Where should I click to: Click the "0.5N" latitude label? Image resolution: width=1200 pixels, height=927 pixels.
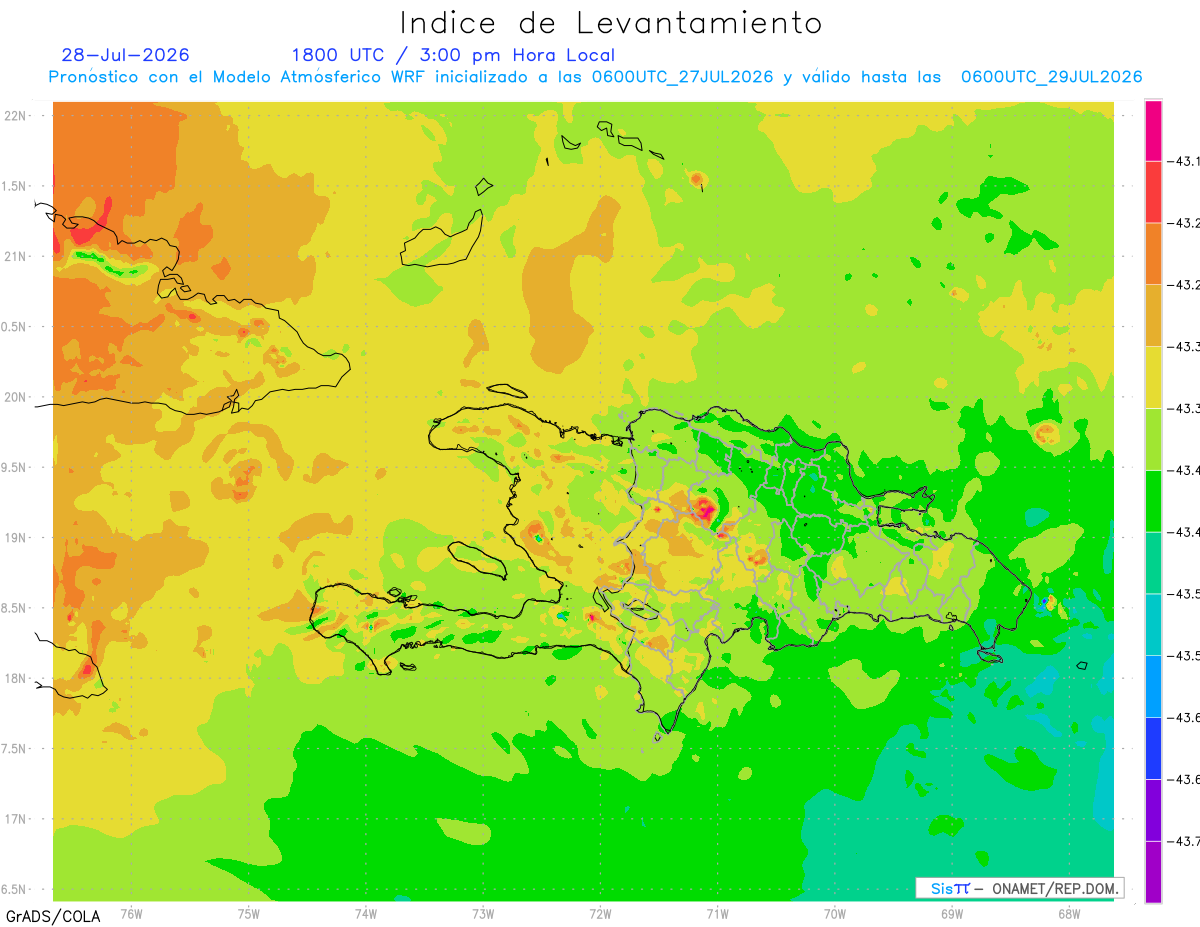point(15,327)
